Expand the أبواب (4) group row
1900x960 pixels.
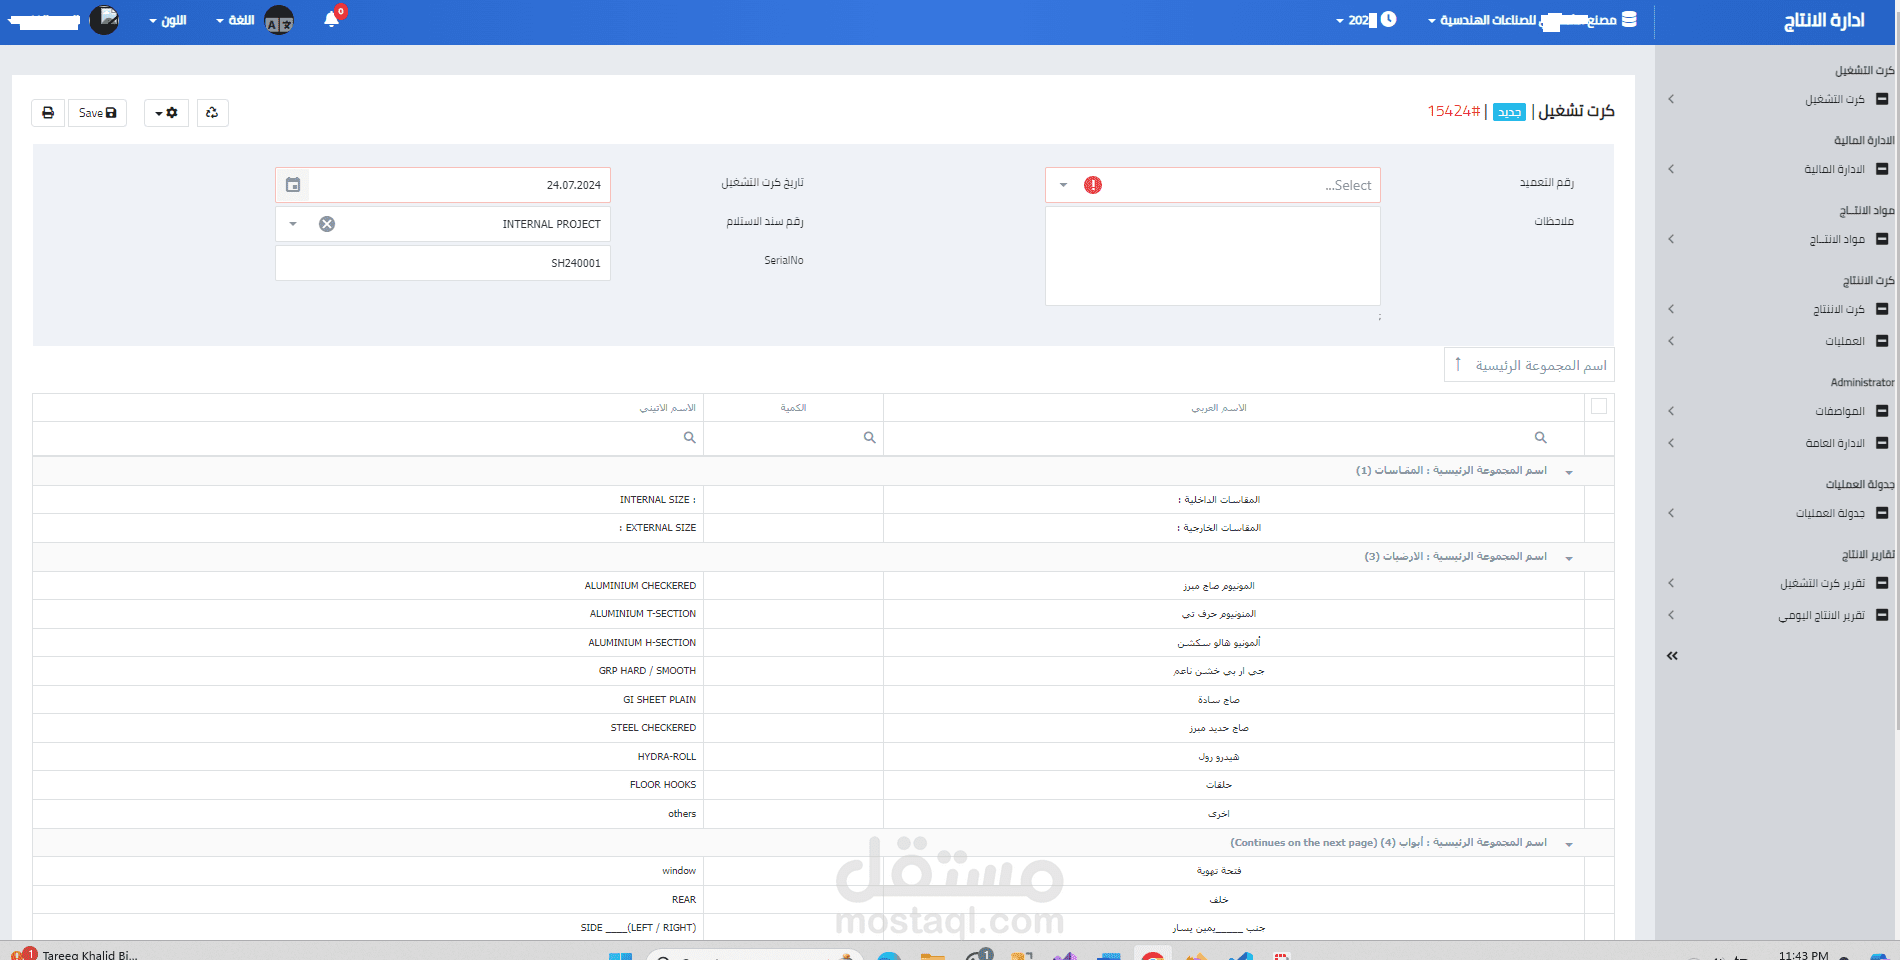coord(1569,842)
